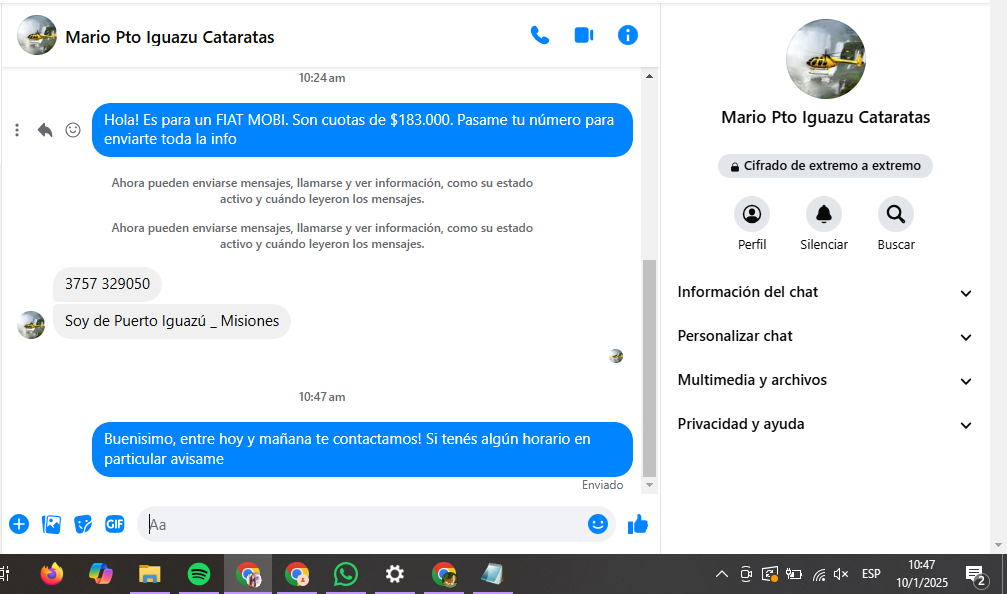Send a thumbs-up like
This screenshot has width=1007, height=594.
pyautogui.click(x=638, y=524)
